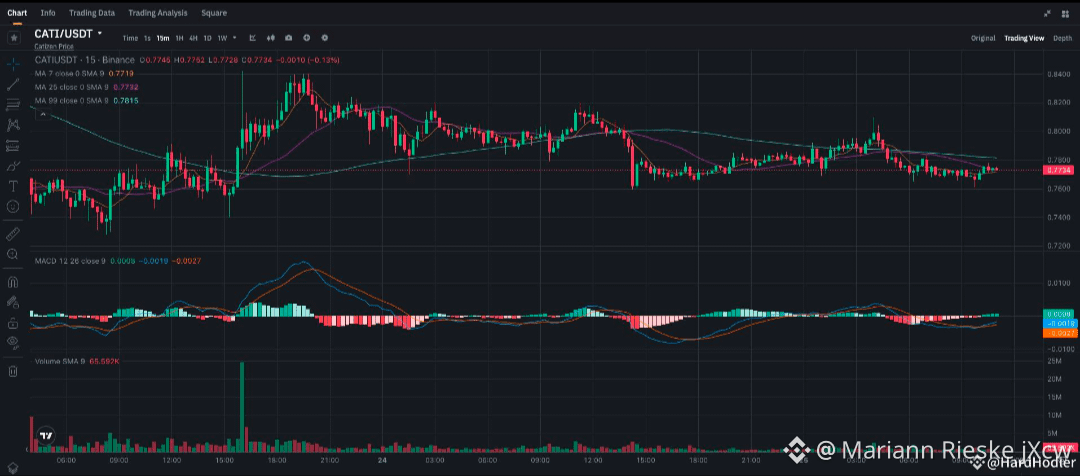
Task: Change candlestick chart style
Action: coord(271,38)
